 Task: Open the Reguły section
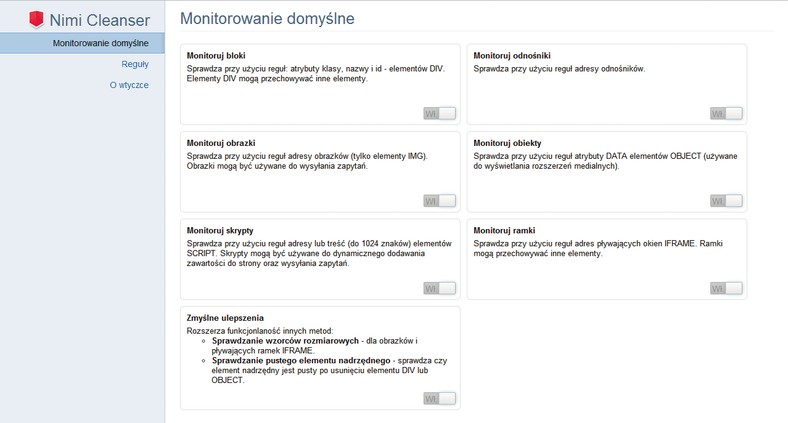[135, 64]
